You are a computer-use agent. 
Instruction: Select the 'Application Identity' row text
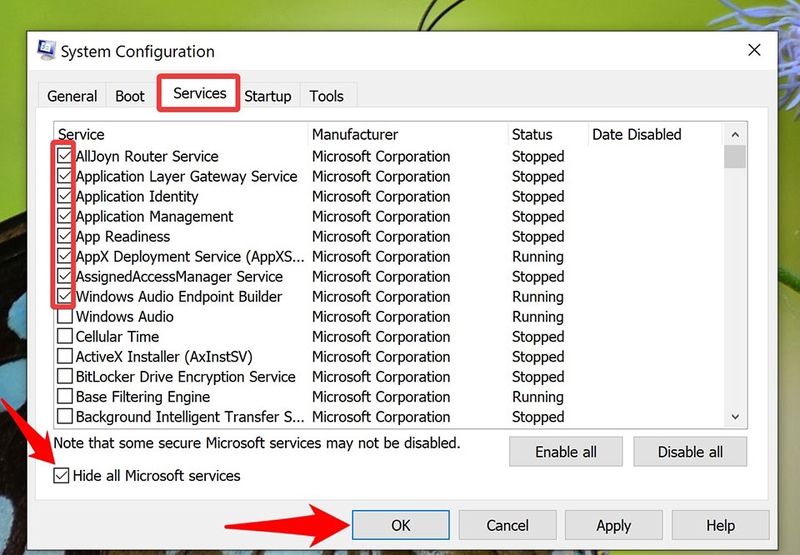click(137, 196)
